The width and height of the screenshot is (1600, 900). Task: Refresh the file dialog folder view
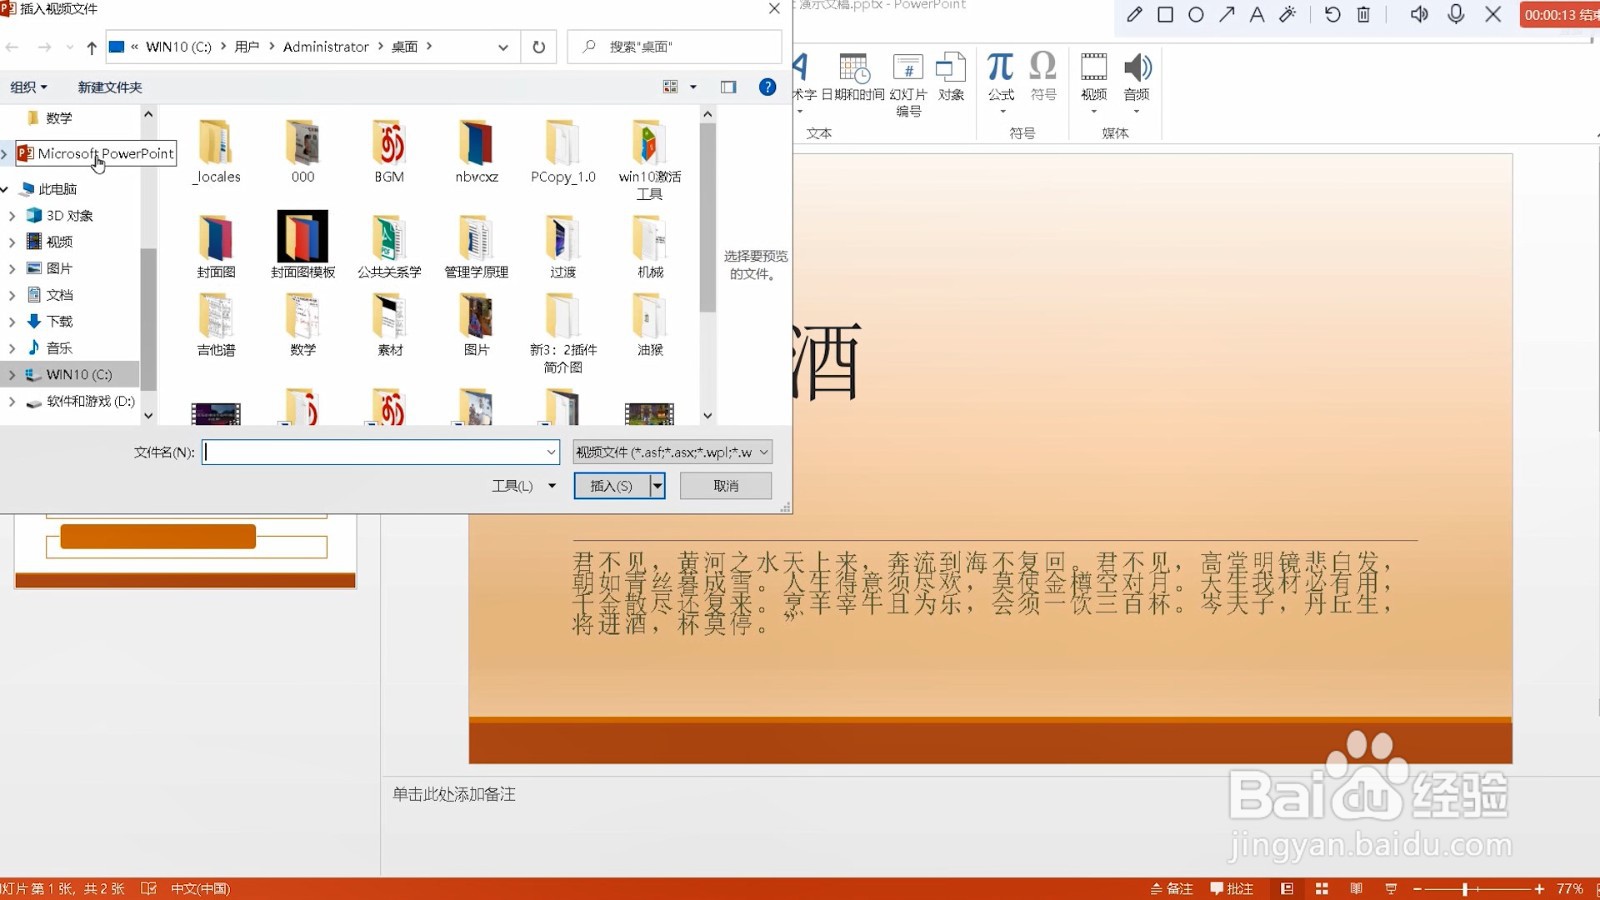[x=539, y=47]
